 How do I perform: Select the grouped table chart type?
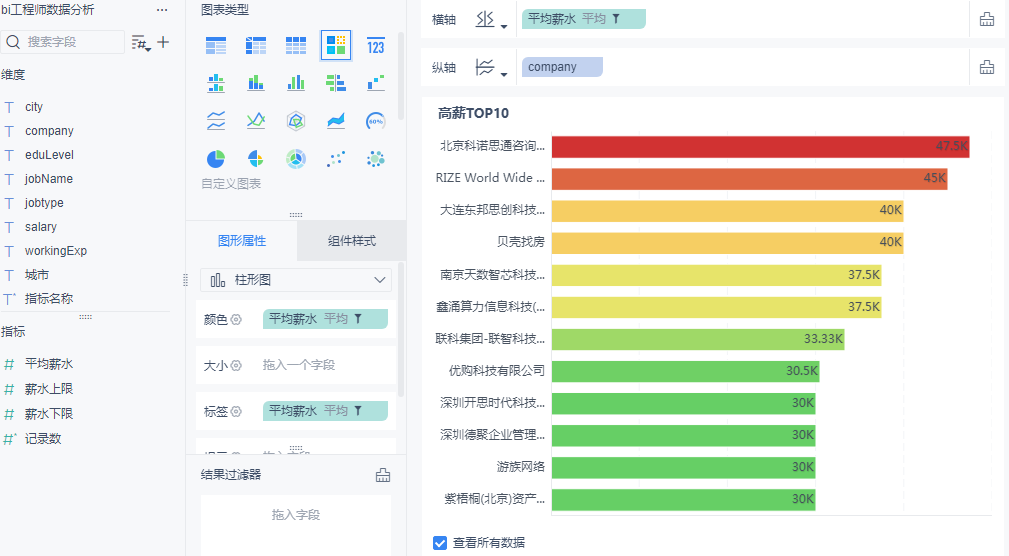coord(216,46)
